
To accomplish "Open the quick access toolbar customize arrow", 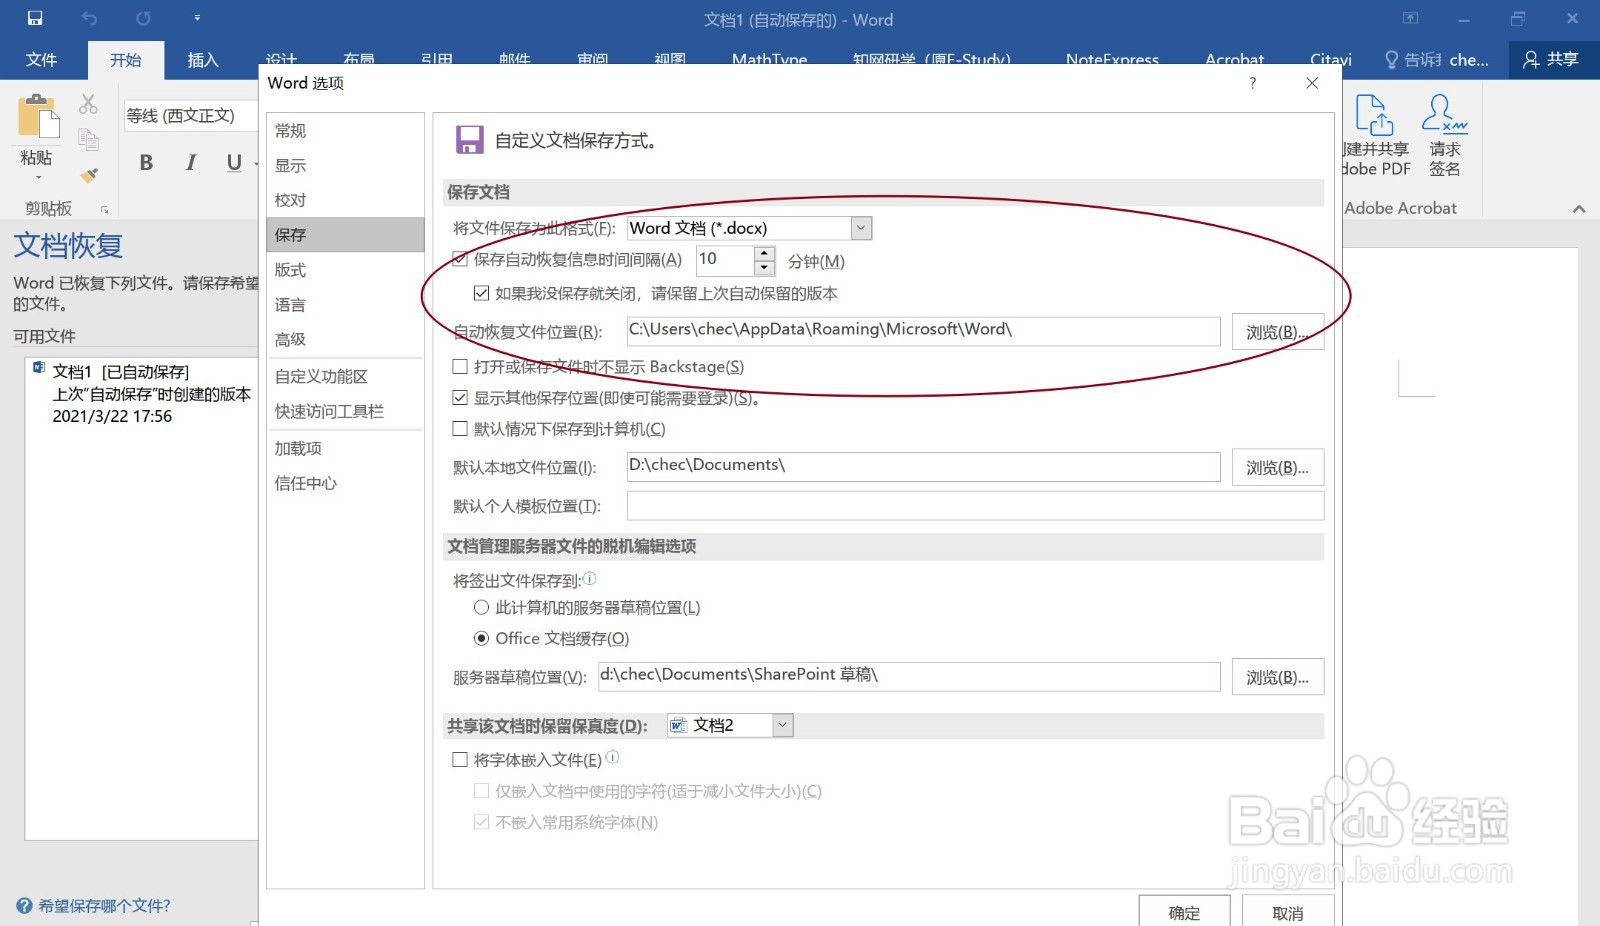I will coord(197,18).
